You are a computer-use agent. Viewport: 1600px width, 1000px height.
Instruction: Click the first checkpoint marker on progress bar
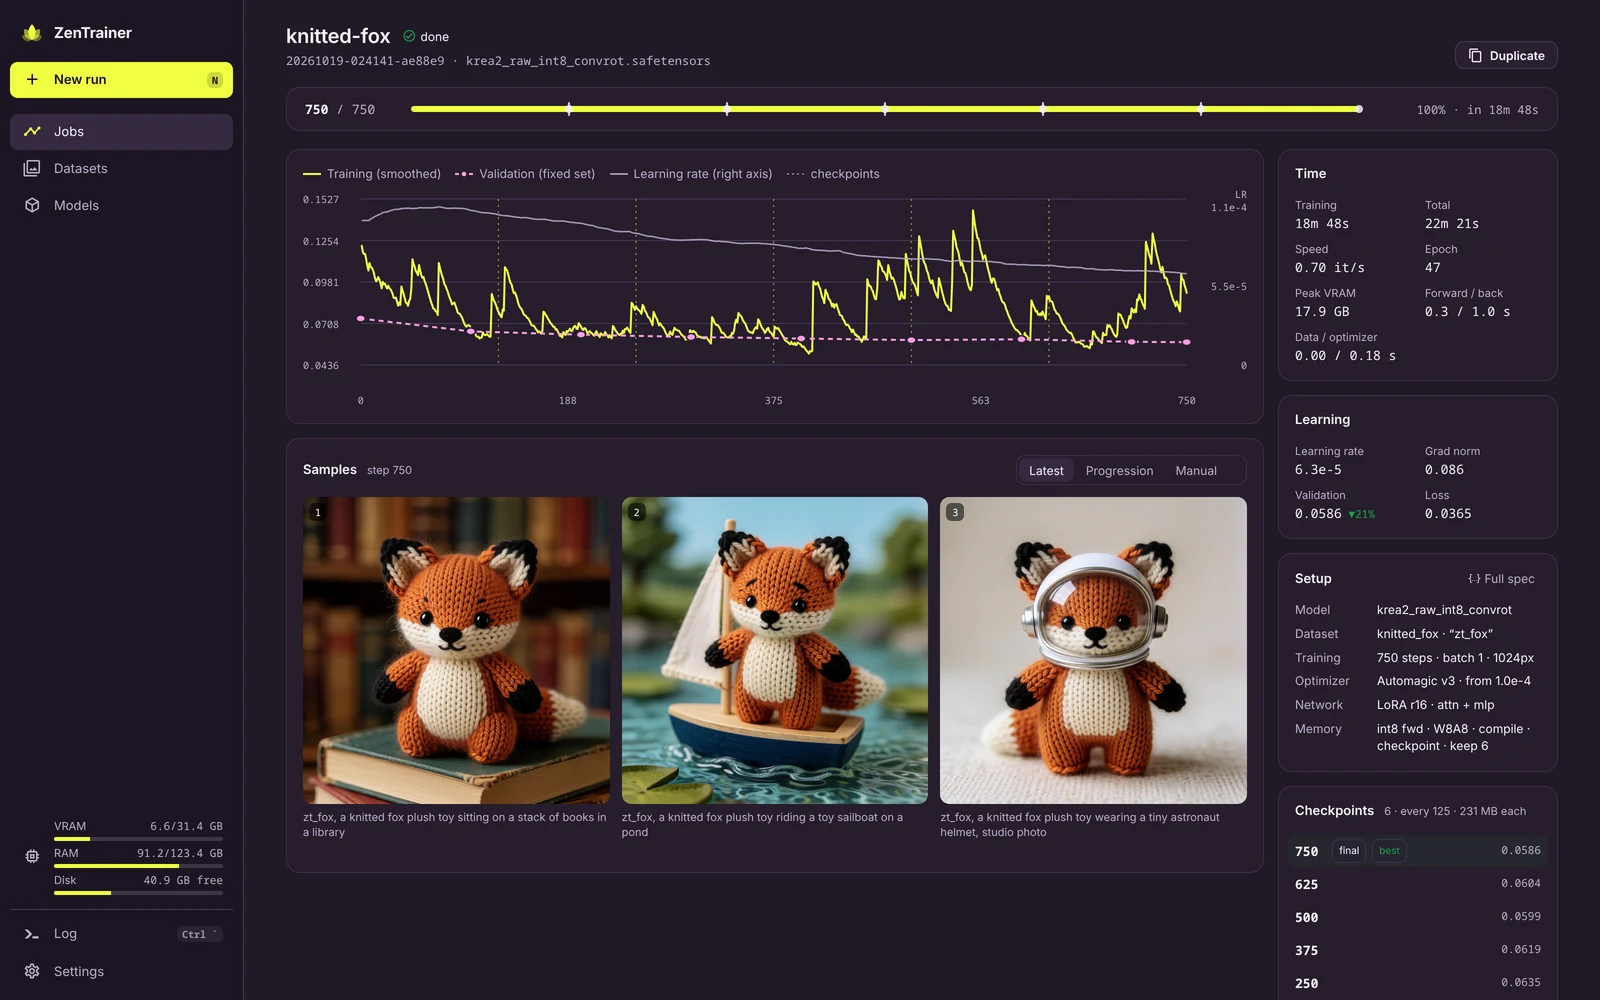pyautogui.click(x=569, y=109)
